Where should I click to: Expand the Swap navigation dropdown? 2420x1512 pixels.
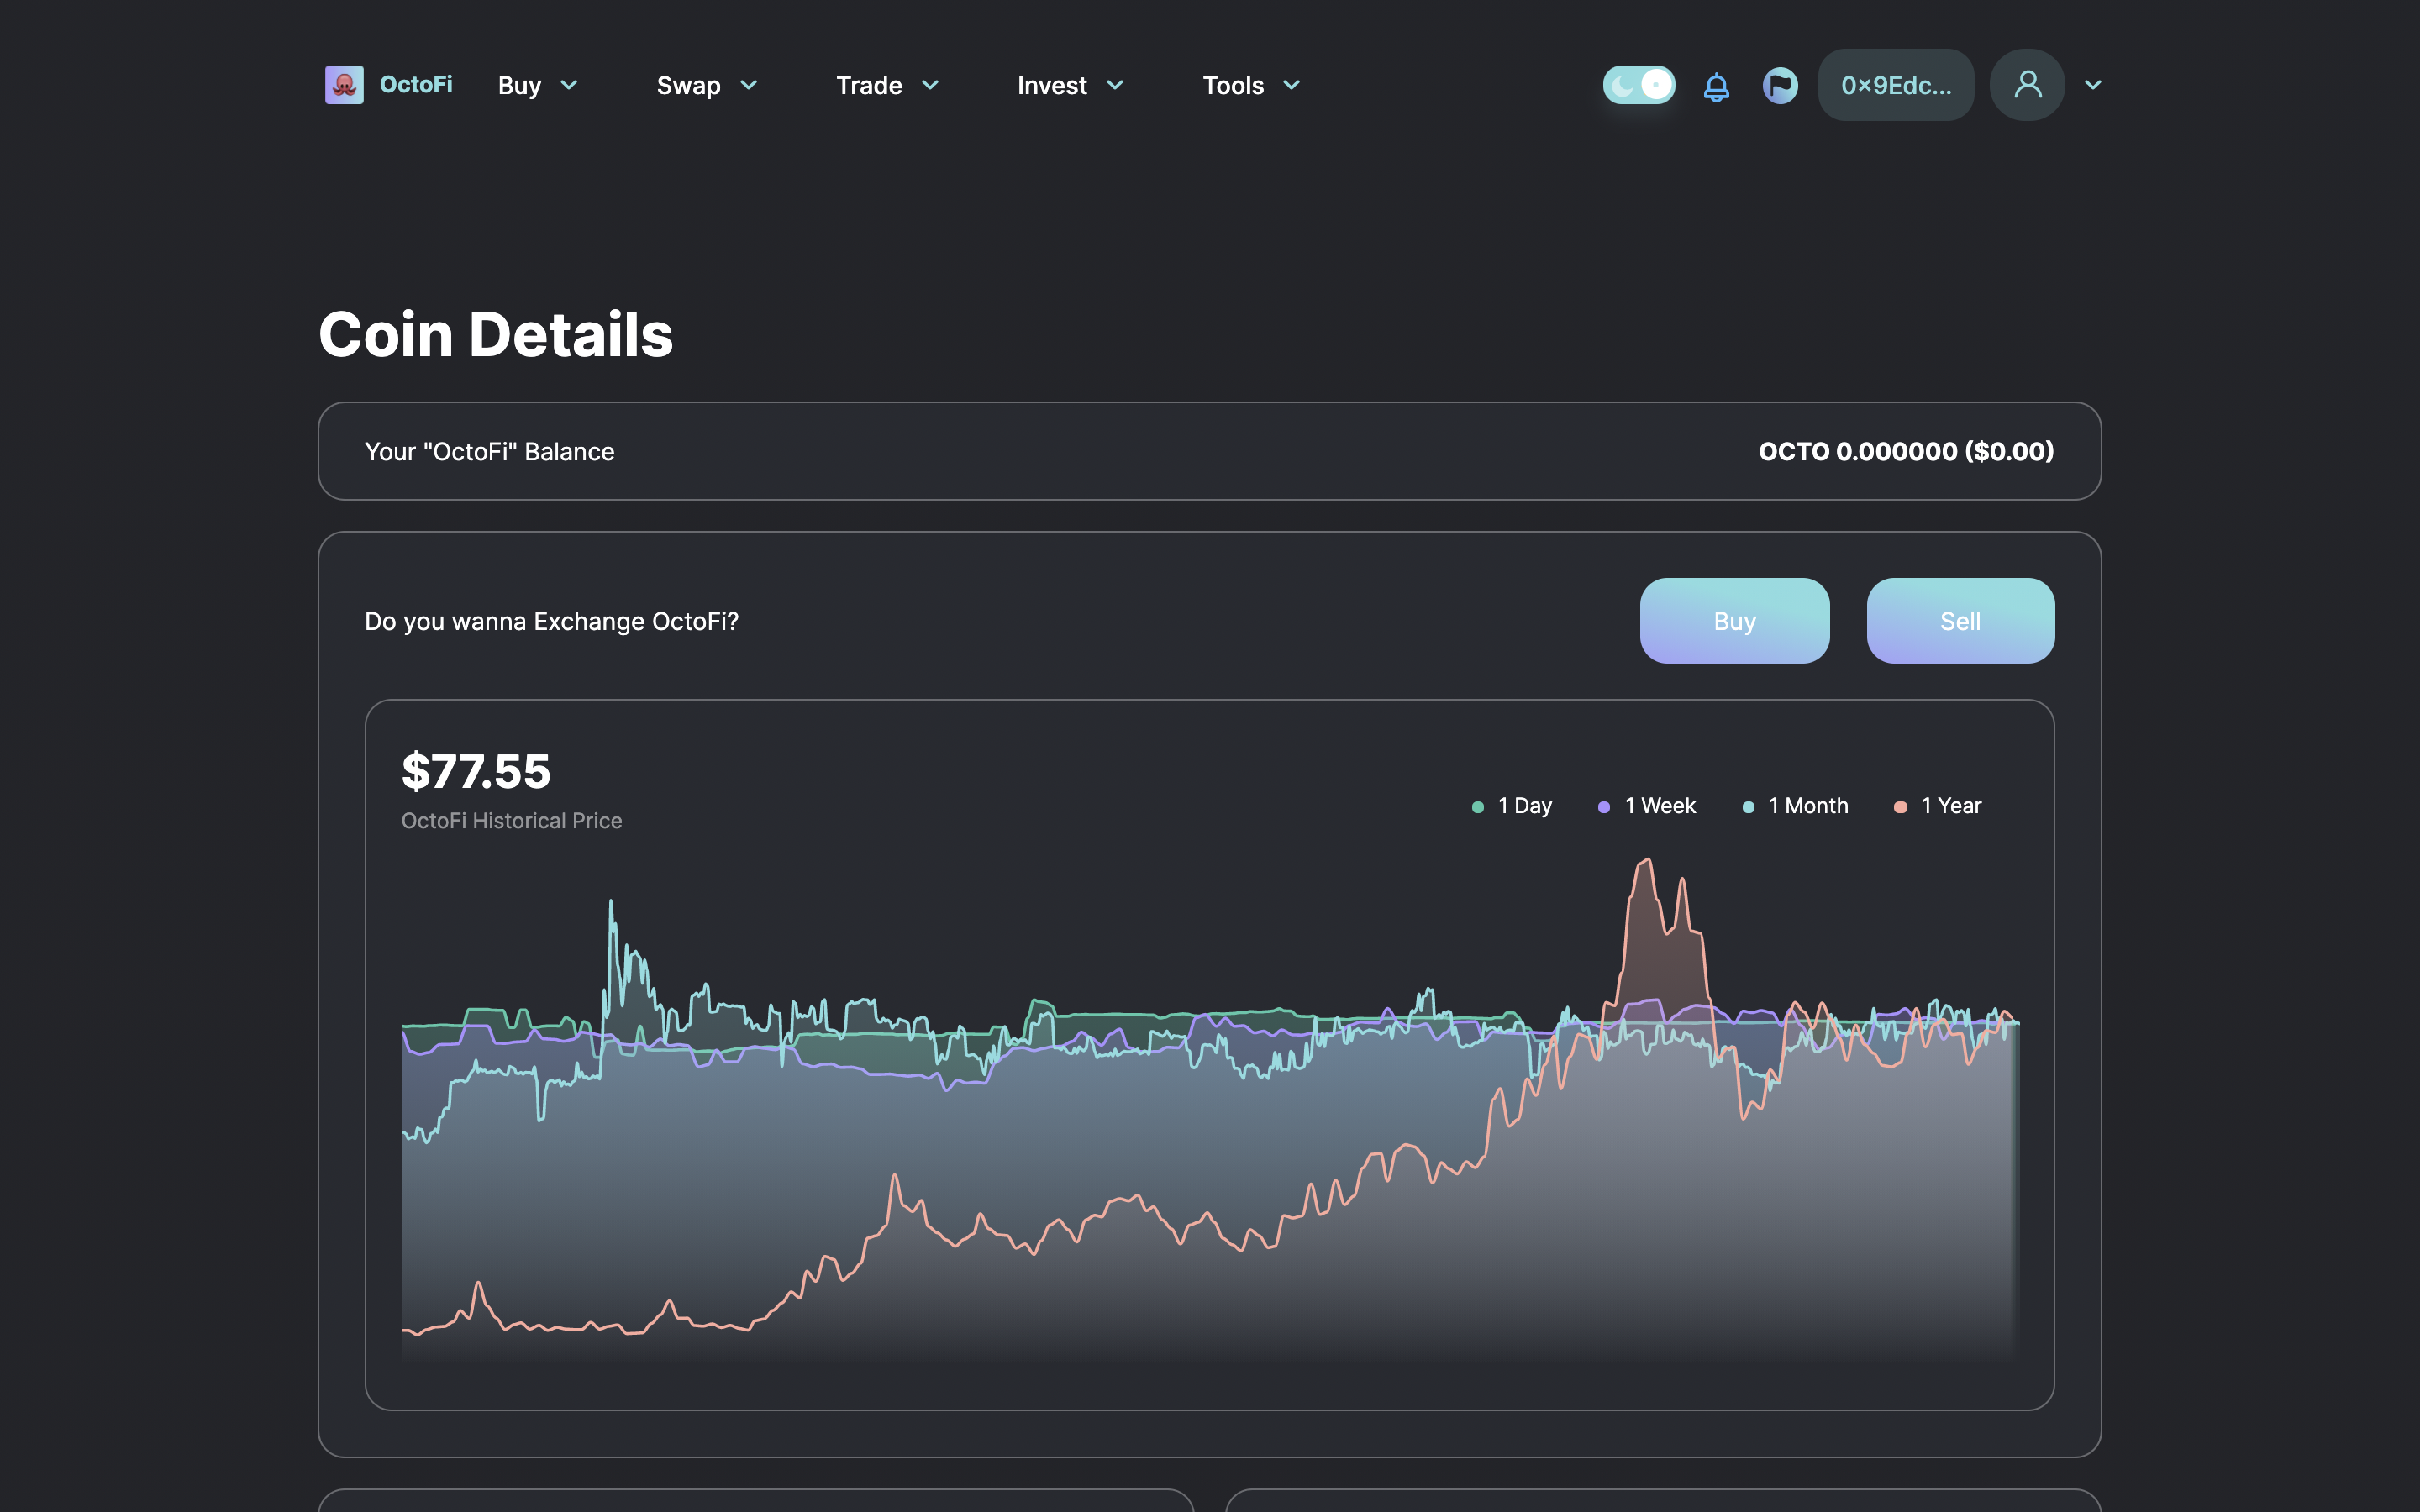coord(707,85)
